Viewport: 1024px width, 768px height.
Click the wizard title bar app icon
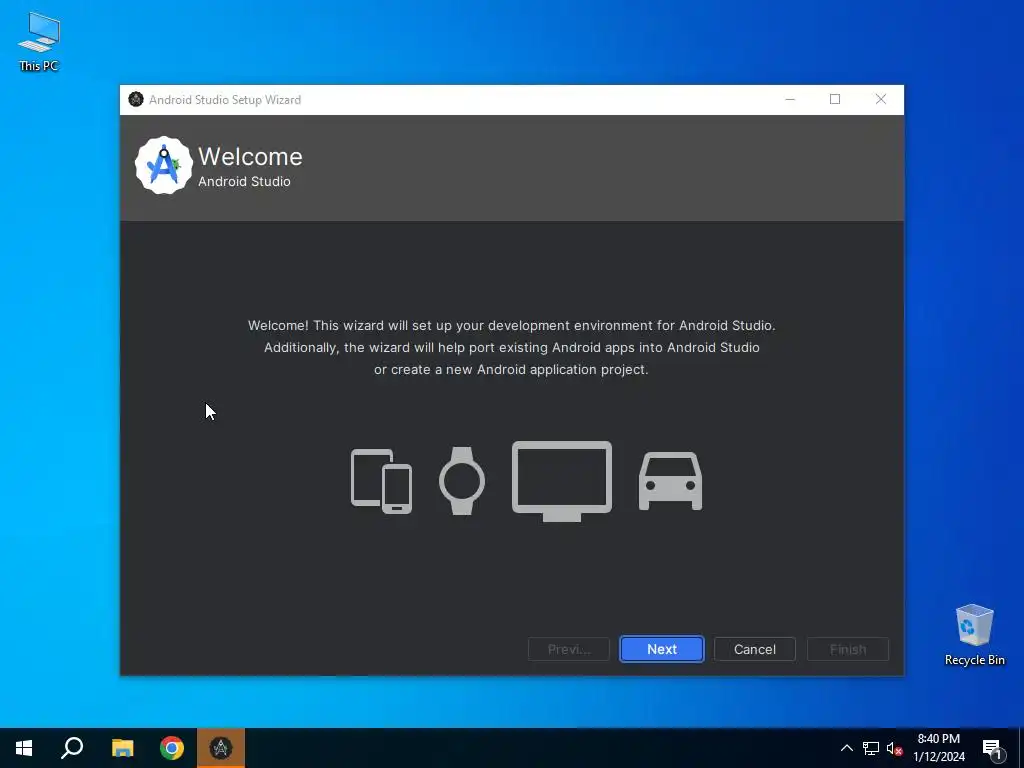[136, 99]
